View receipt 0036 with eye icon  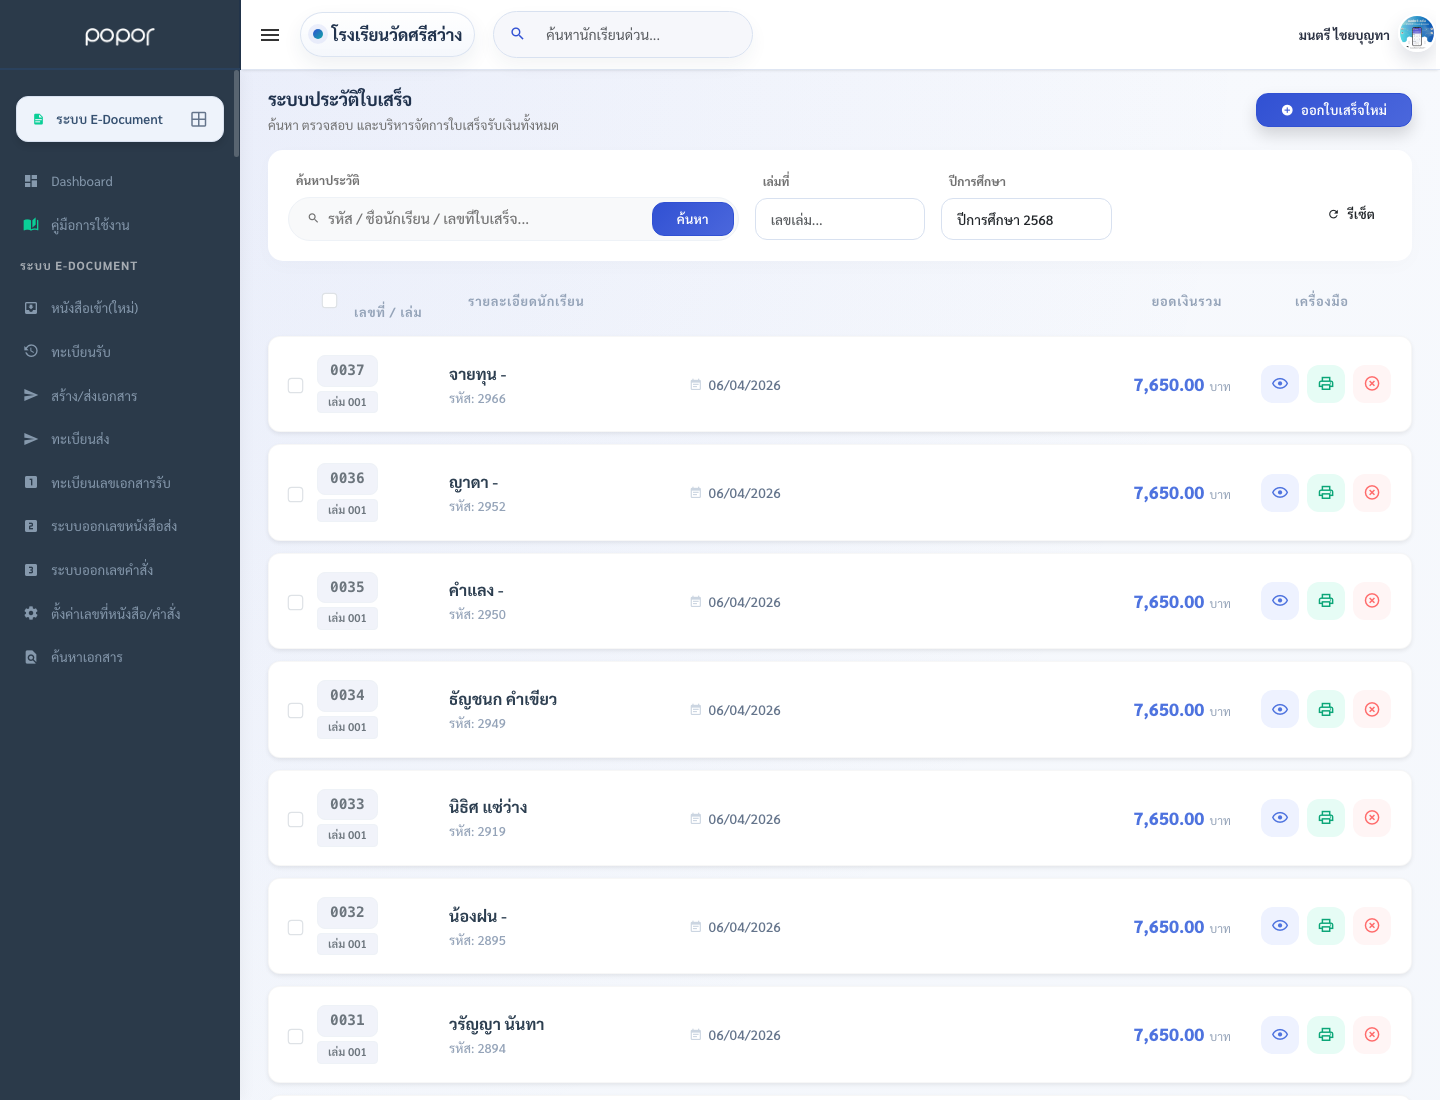(1280, 493)
